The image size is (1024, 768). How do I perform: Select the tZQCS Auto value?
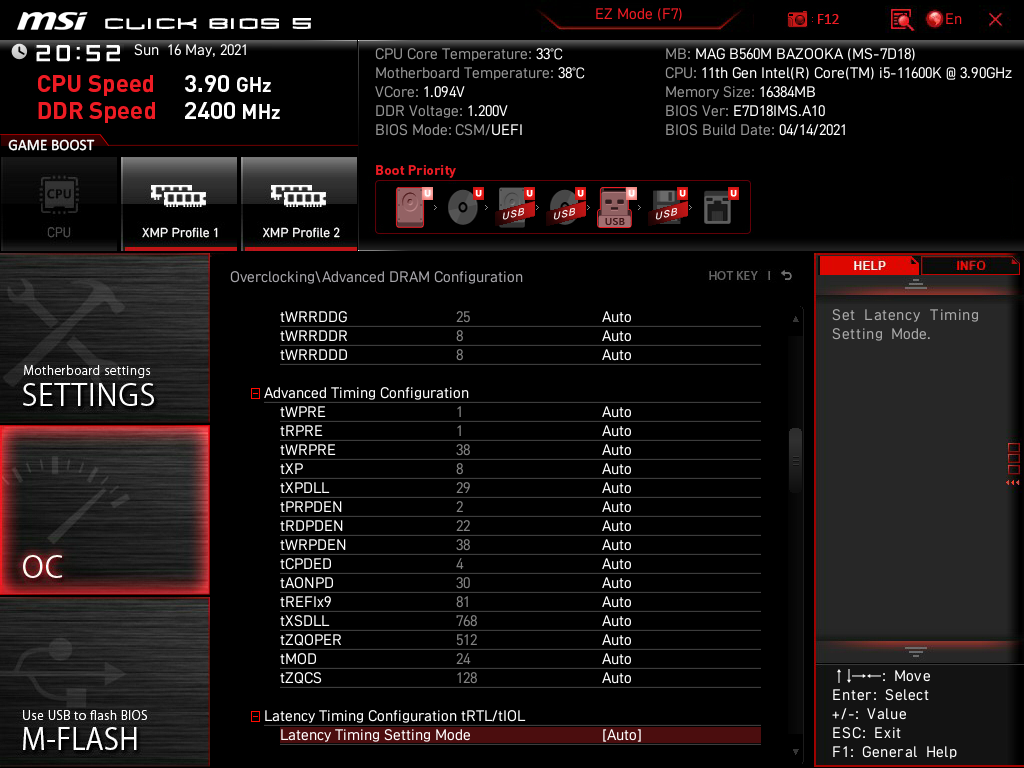tap(616, 679)
